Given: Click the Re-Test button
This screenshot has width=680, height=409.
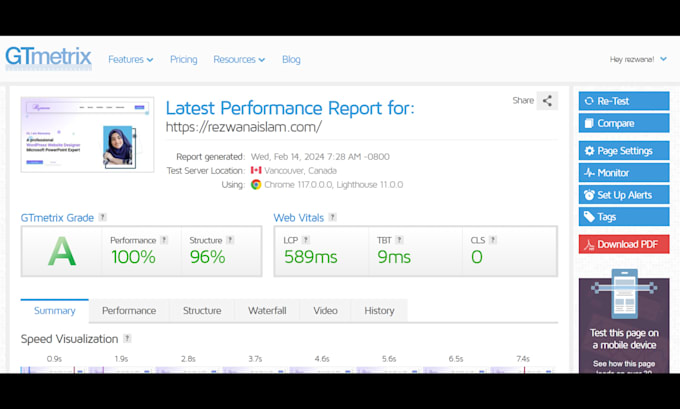Looking at the screenshot, I should (x=624, y=101).
